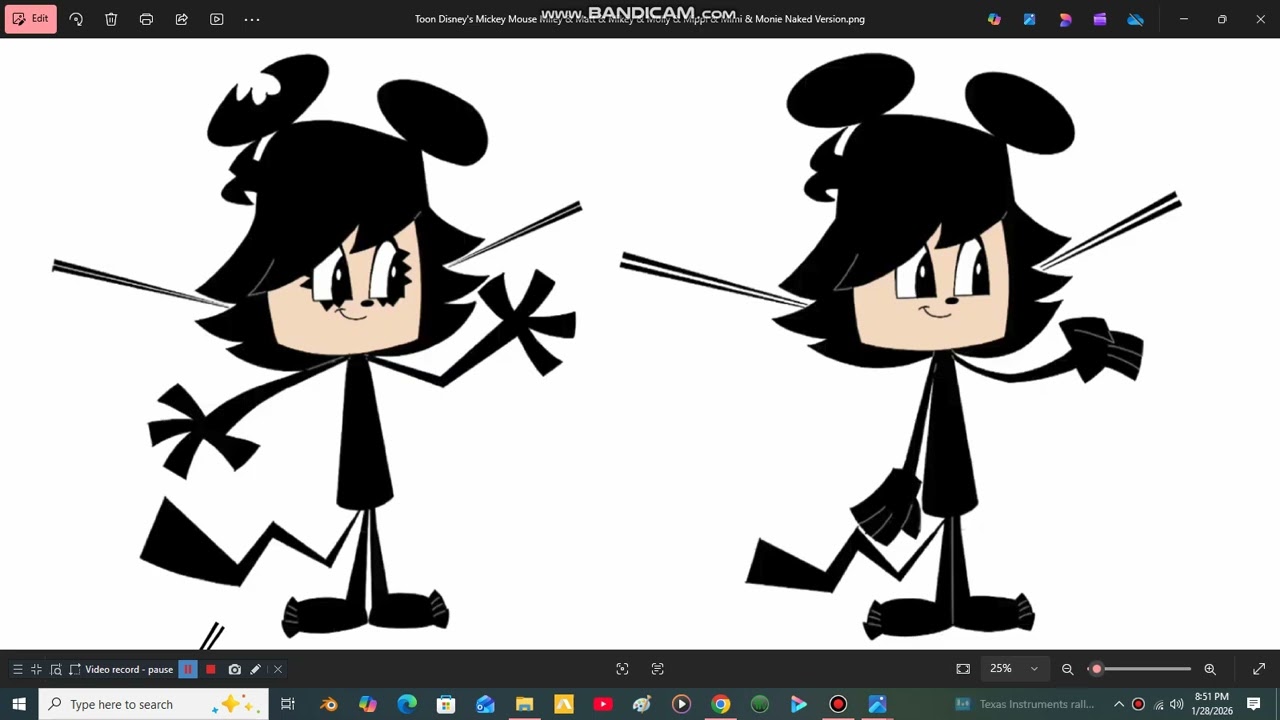Pause the Bandicam video recording
The width and height of the screenshot is (1280, 720).
[x=188, y=669]
